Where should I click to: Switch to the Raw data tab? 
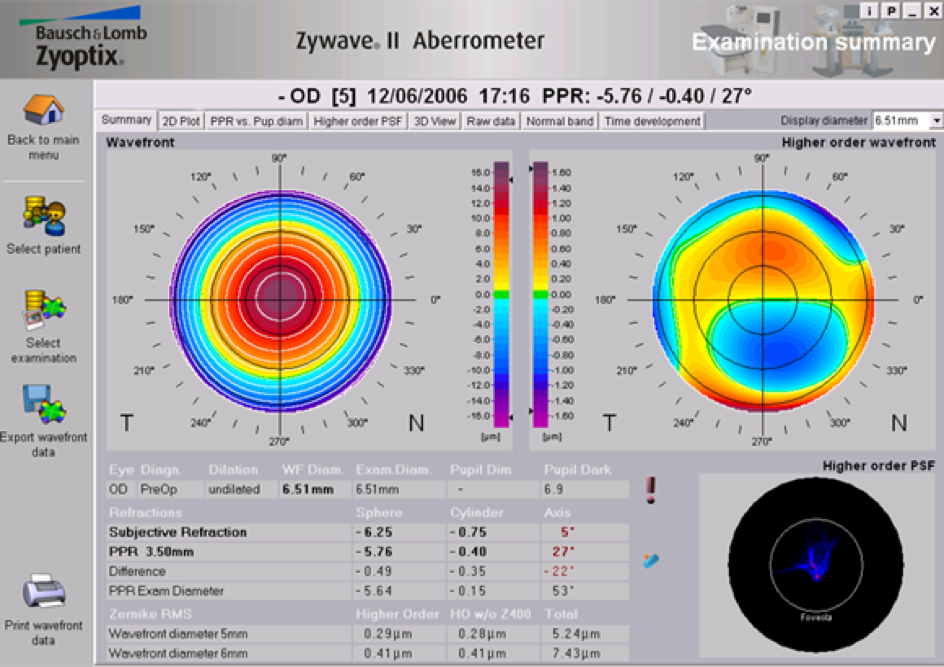point(491,121)
